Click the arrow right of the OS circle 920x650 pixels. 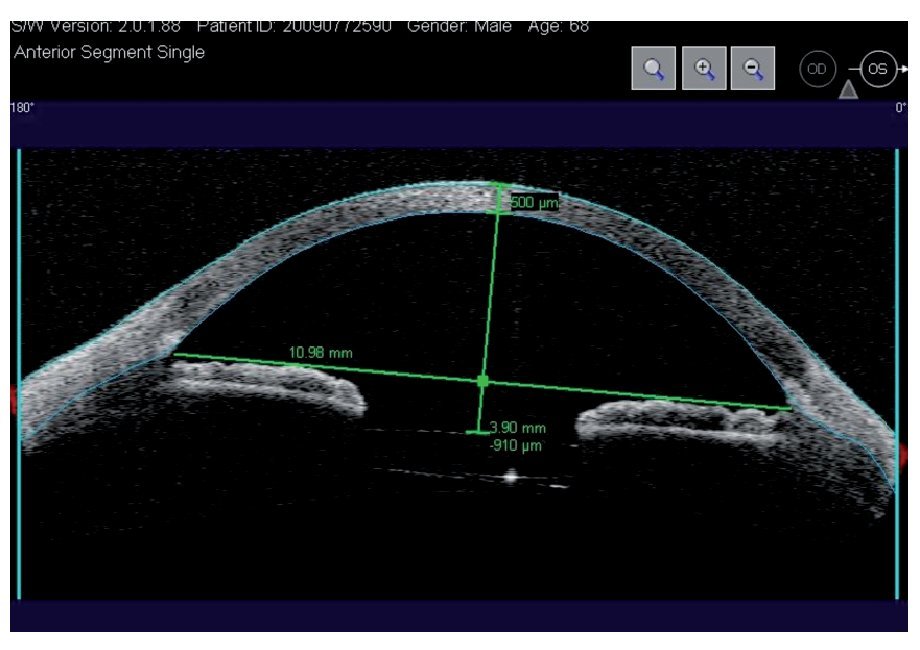[x=906, y=70]
